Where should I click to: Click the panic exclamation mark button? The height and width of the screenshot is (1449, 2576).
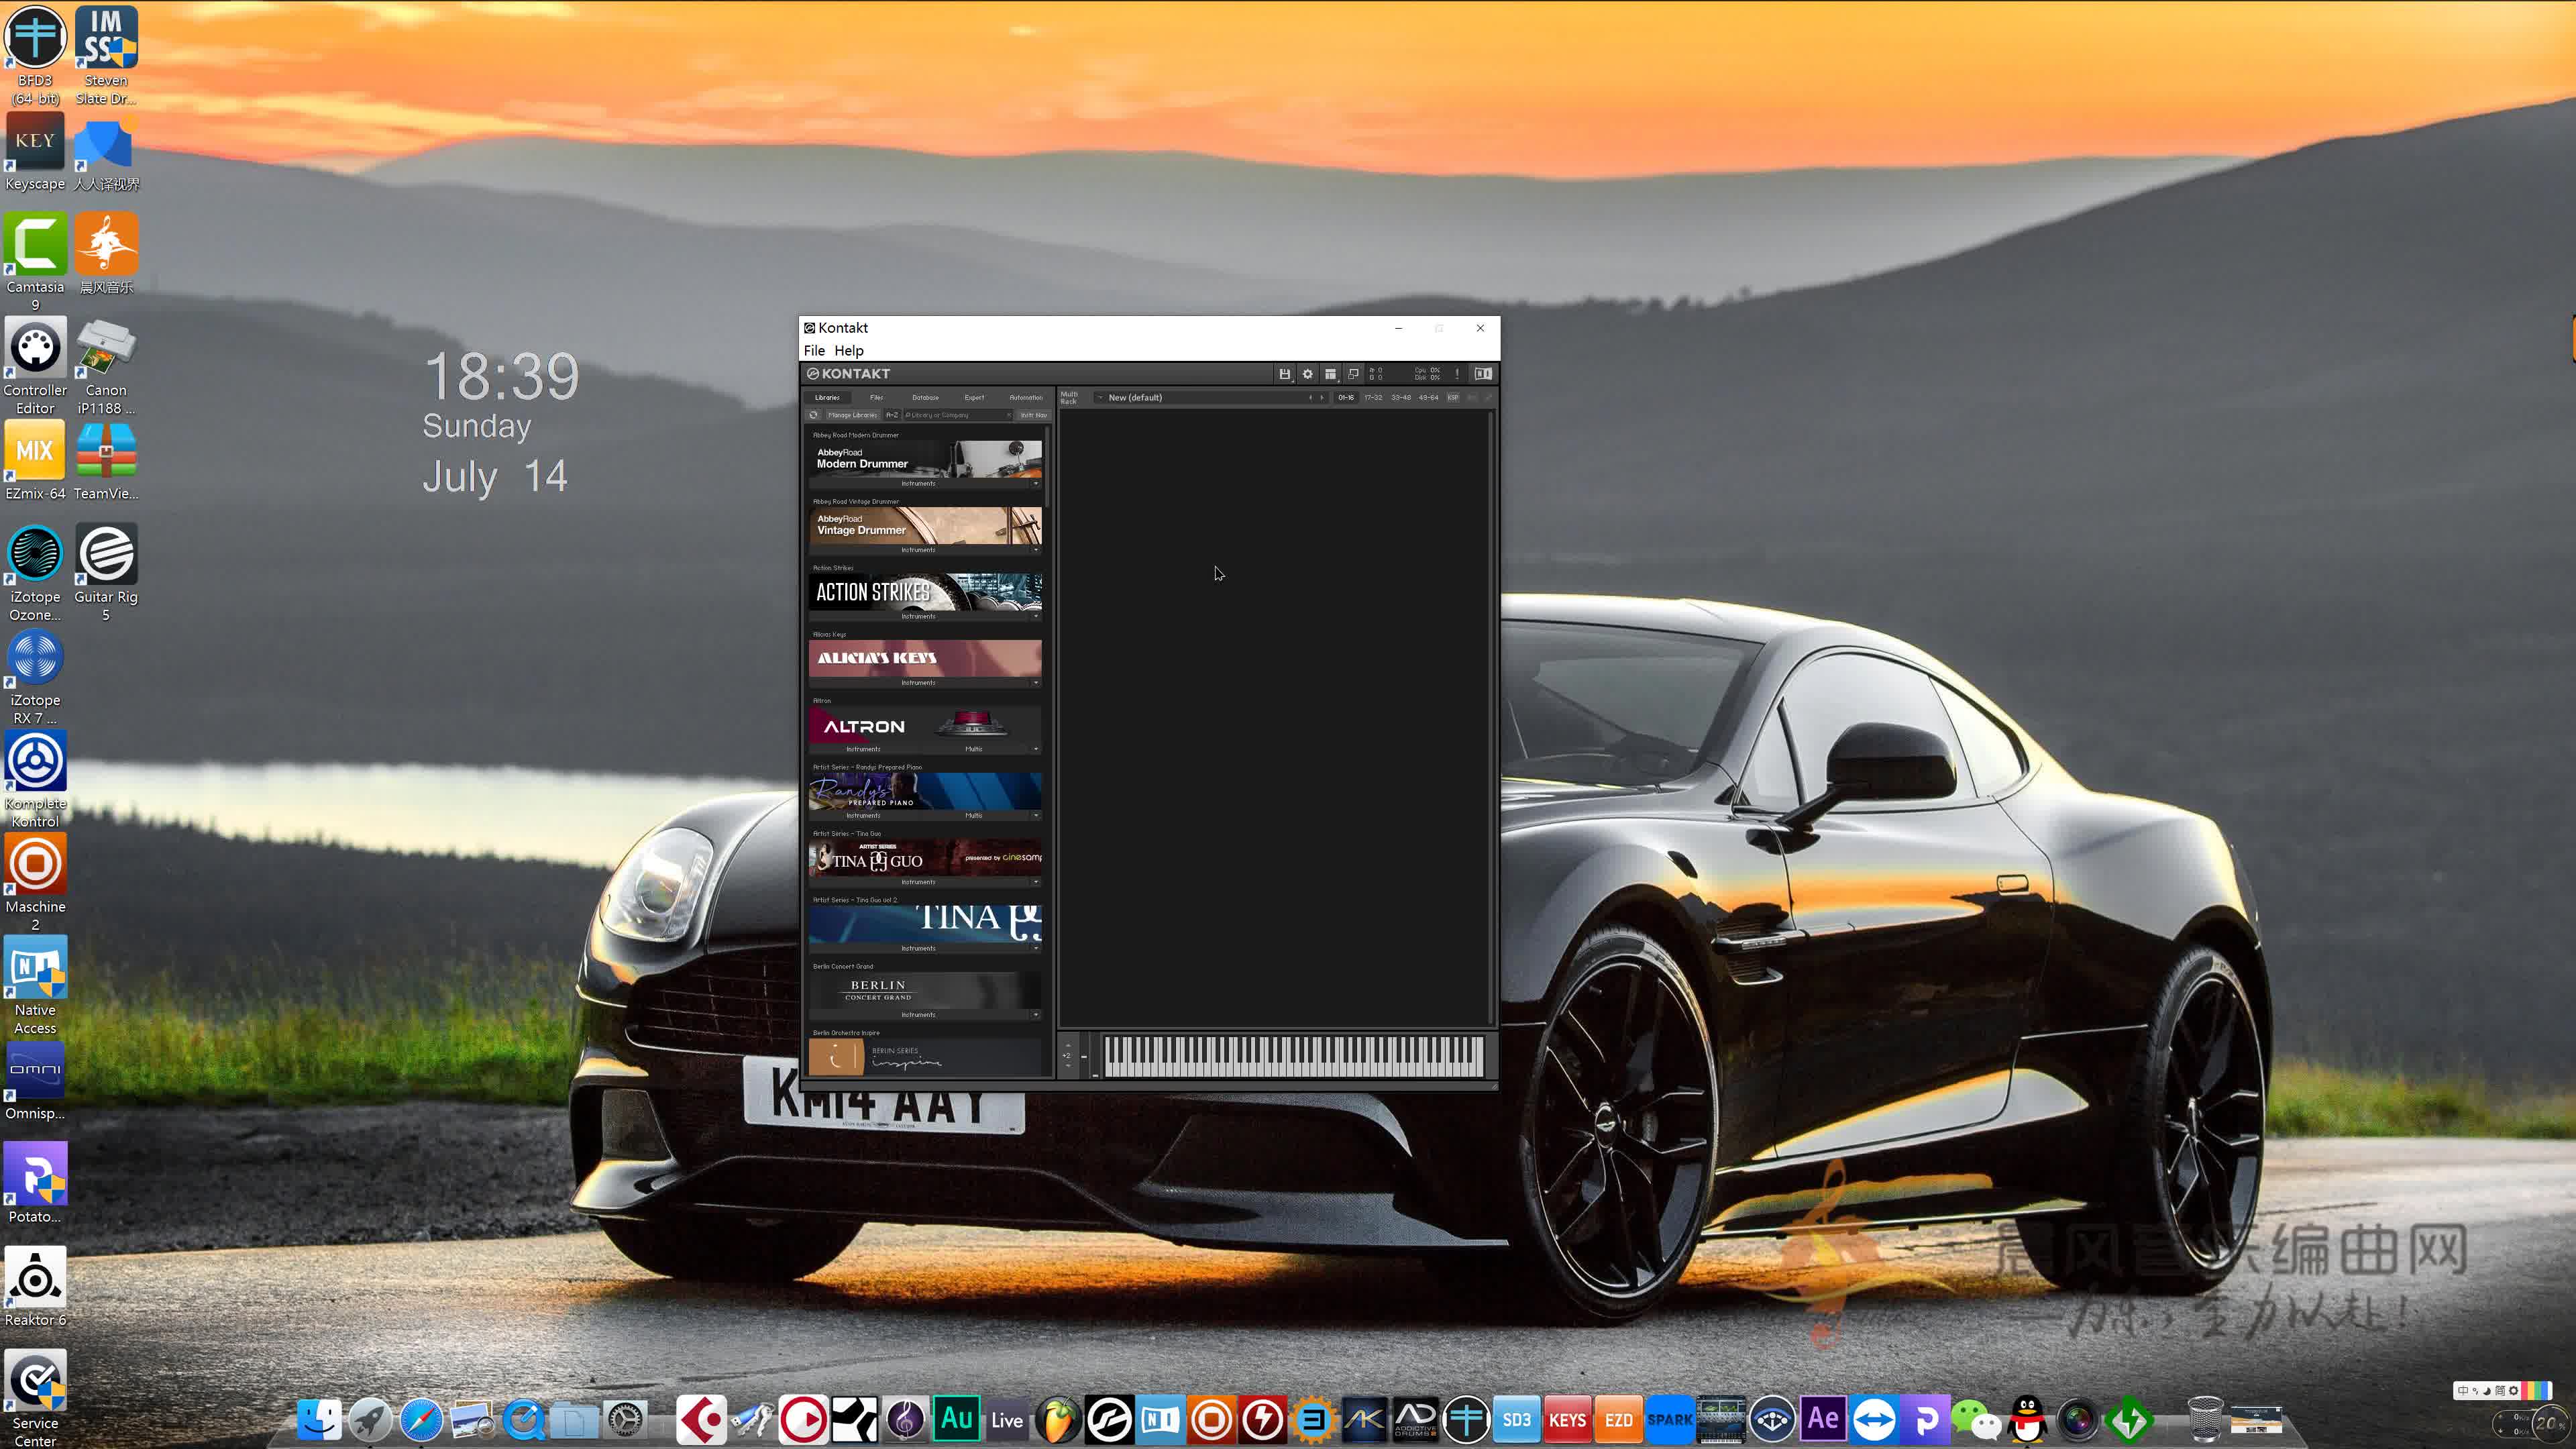tap(1457, 374)
